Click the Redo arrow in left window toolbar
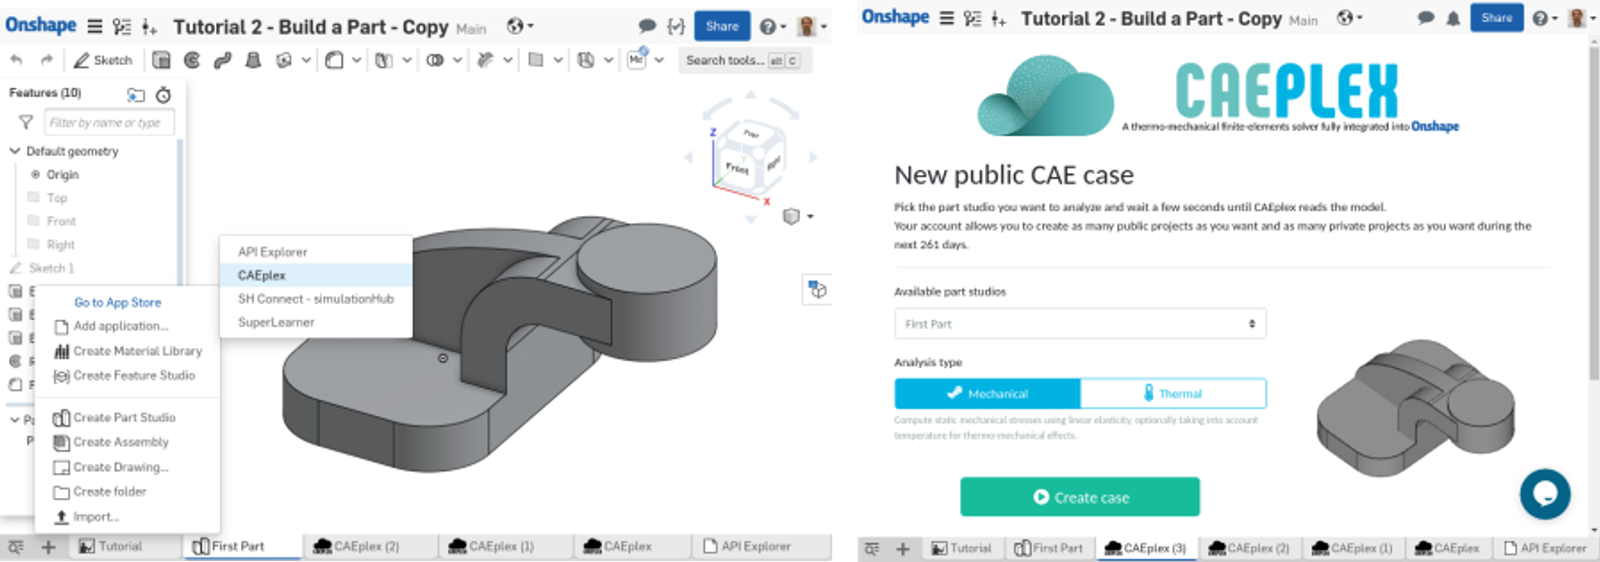This screenshot has width=1600, height=562. pos(46,60)
